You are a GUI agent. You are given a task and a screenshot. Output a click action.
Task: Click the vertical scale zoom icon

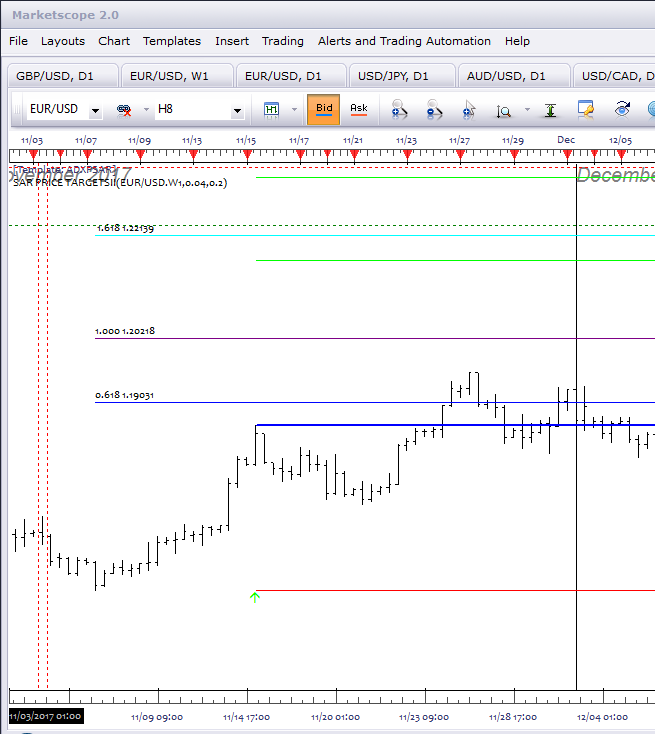tap(504, 111)
